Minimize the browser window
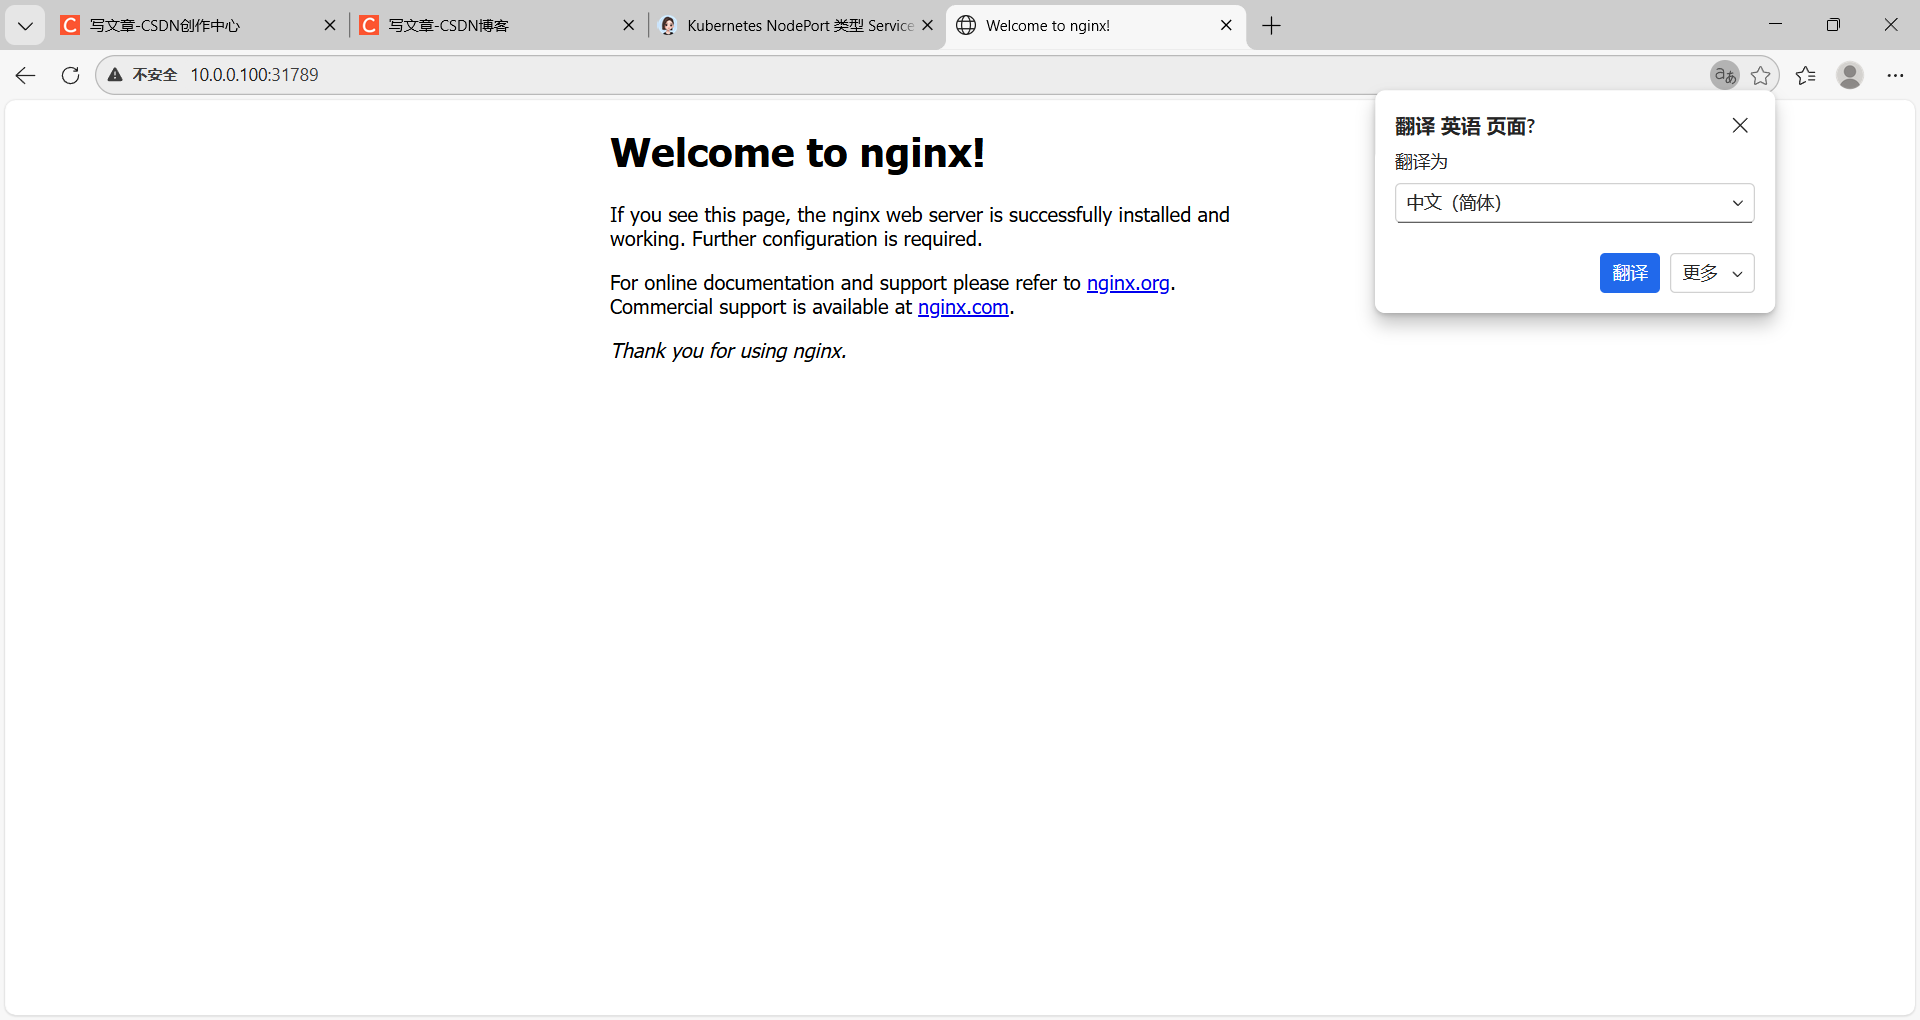1920x1020 pixels. tap(1775, 24)
